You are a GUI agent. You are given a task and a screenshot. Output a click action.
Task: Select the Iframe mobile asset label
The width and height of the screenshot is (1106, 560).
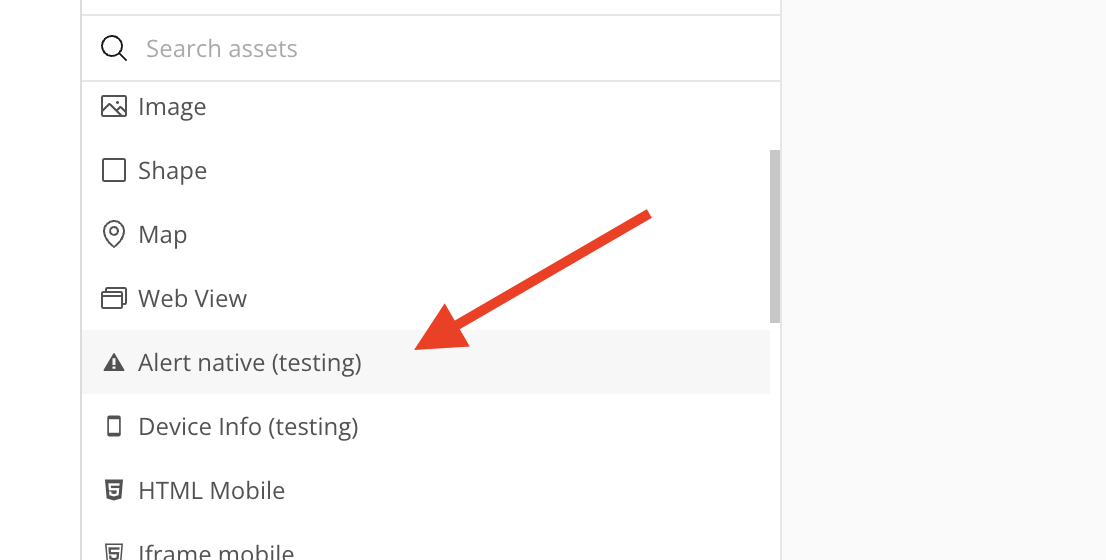[216, 552]
